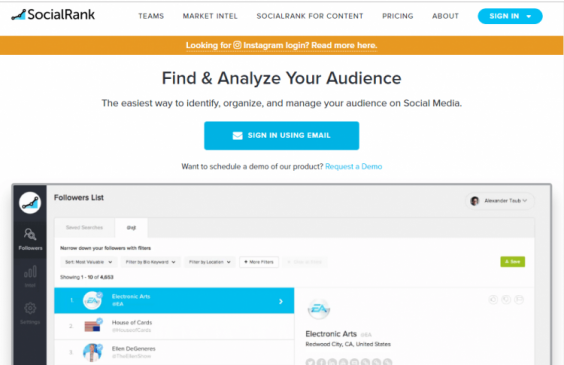
Task: Click the Electronic Arts profile name heading
Action: click(x=331, y=334)
